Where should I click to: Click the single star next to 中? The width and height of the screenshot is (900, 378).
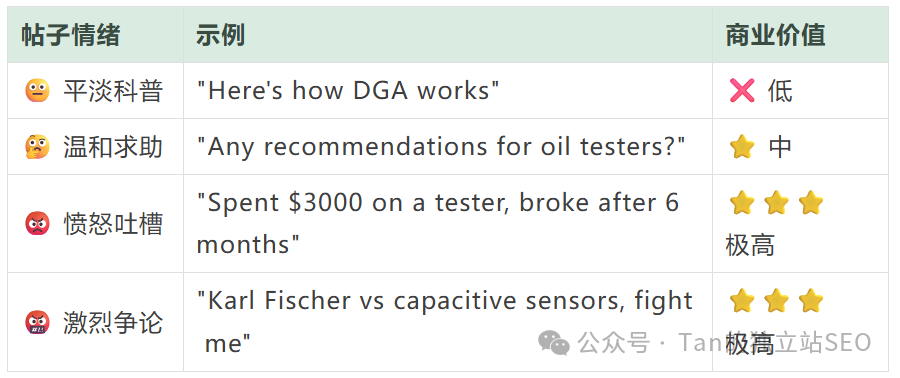tap(742, 147)
